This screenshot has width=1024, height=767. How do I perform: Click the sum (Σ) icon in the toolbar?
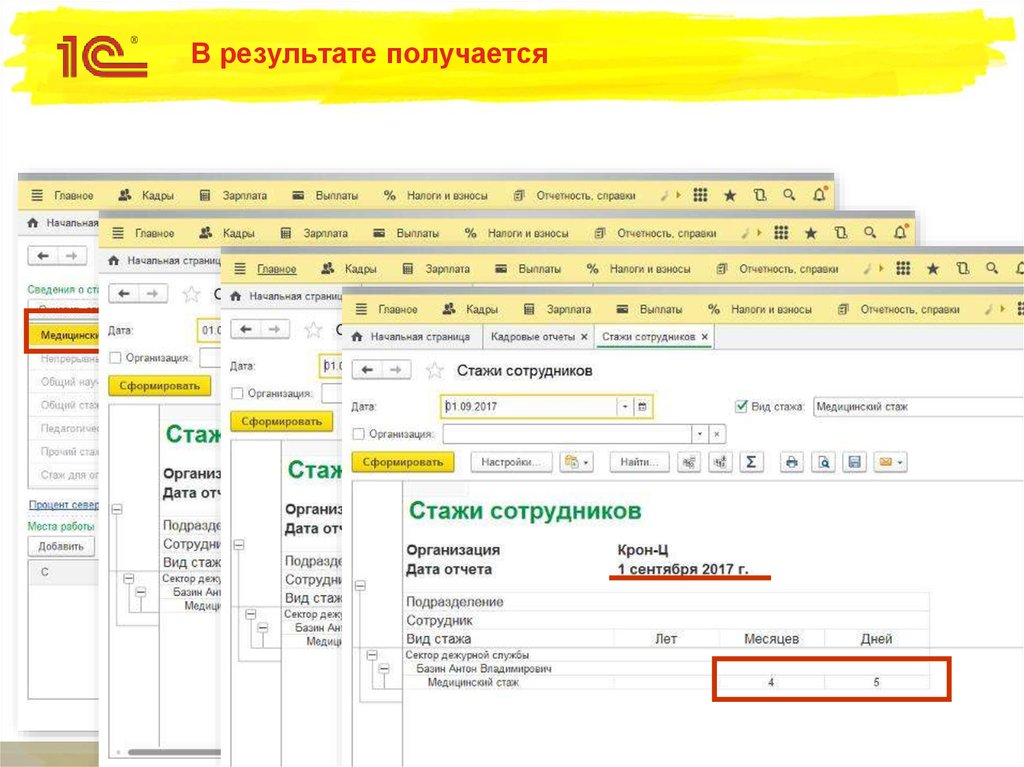[750, 462]
